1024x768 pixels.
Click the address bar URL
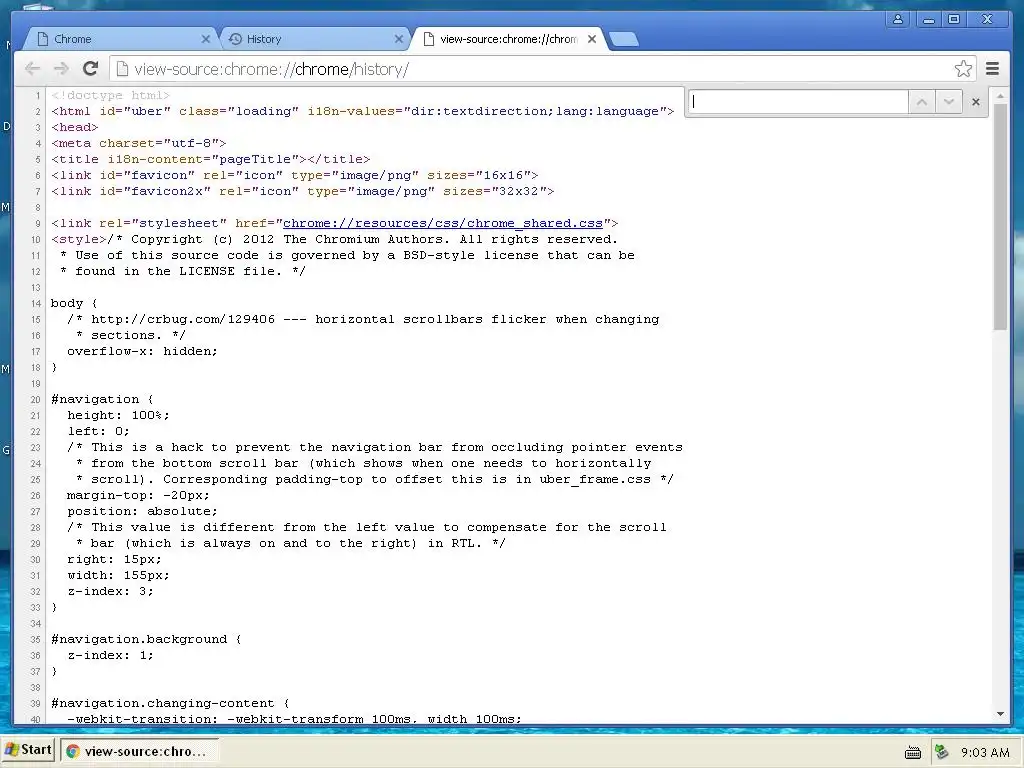(x=271, y=69)
